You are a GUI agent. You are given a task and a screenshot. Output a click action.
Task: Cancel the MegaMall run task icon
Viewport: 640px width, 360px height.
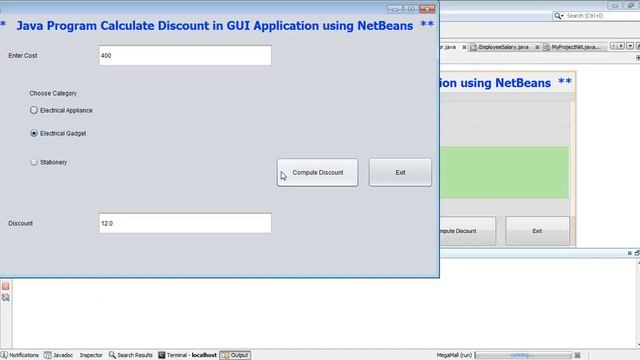(577, 355)
